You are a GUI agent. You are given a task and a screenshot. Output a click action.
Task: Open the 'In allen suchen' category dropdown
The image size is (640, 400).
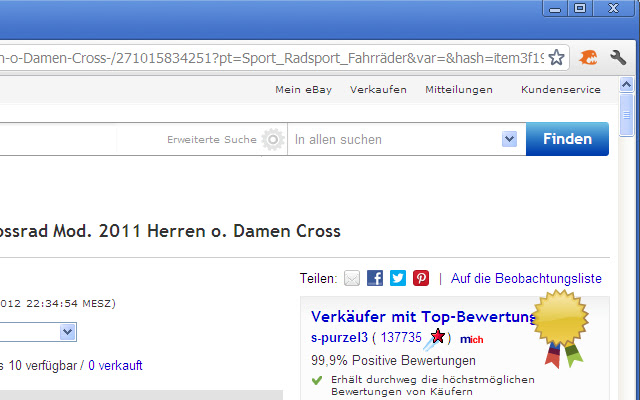coord(509,139)
